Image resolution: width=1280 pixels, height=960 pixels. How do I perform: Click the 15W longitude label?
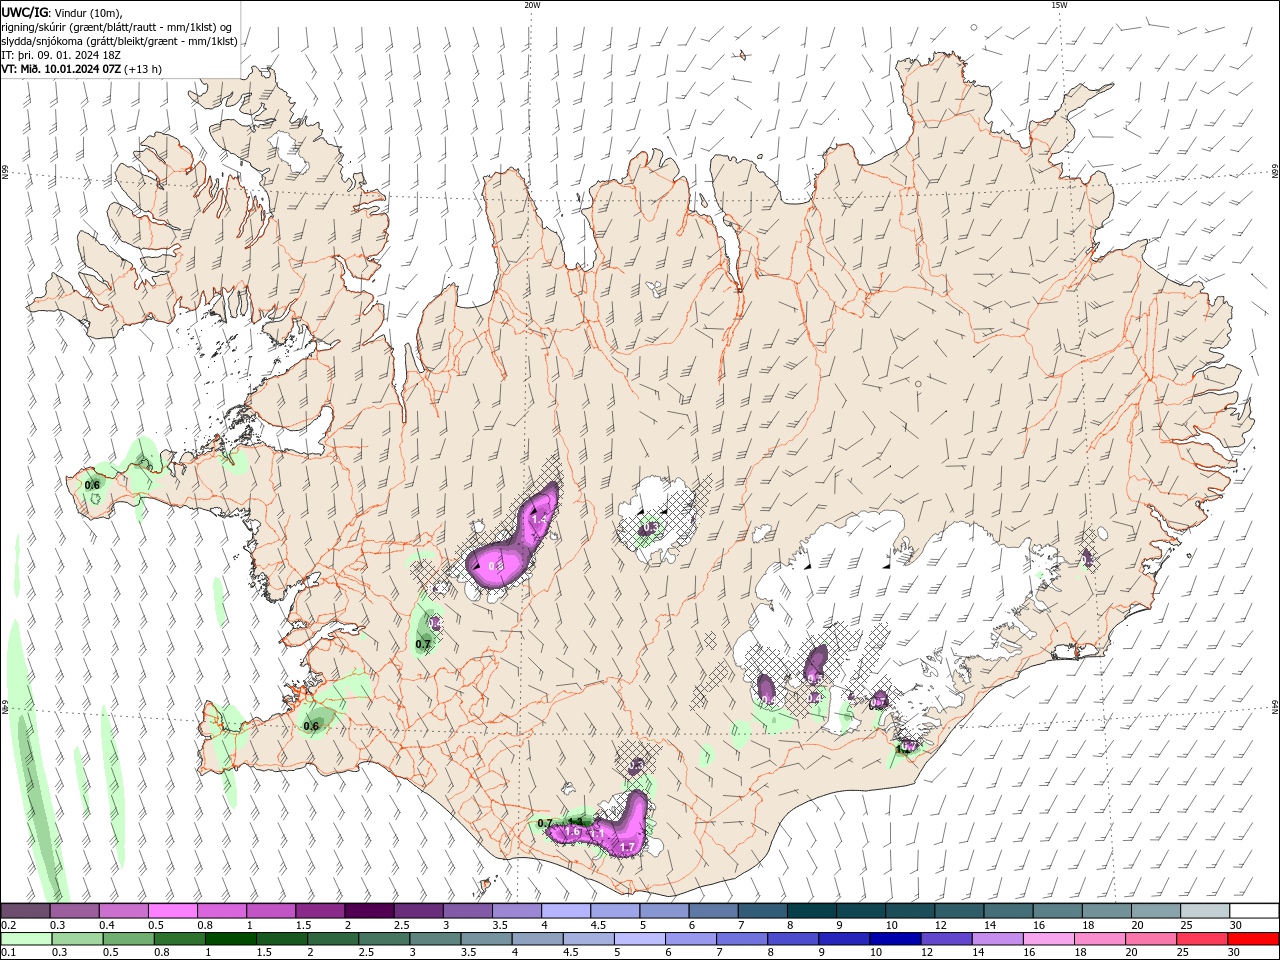pos(1059,5)
